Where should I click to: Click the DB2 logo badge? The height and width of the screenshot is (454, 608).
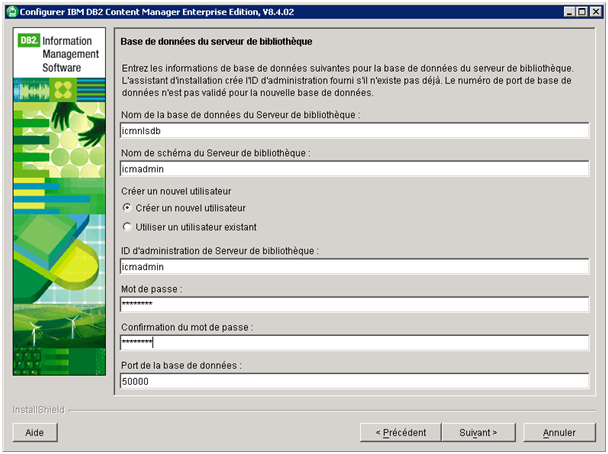(29, 40)
